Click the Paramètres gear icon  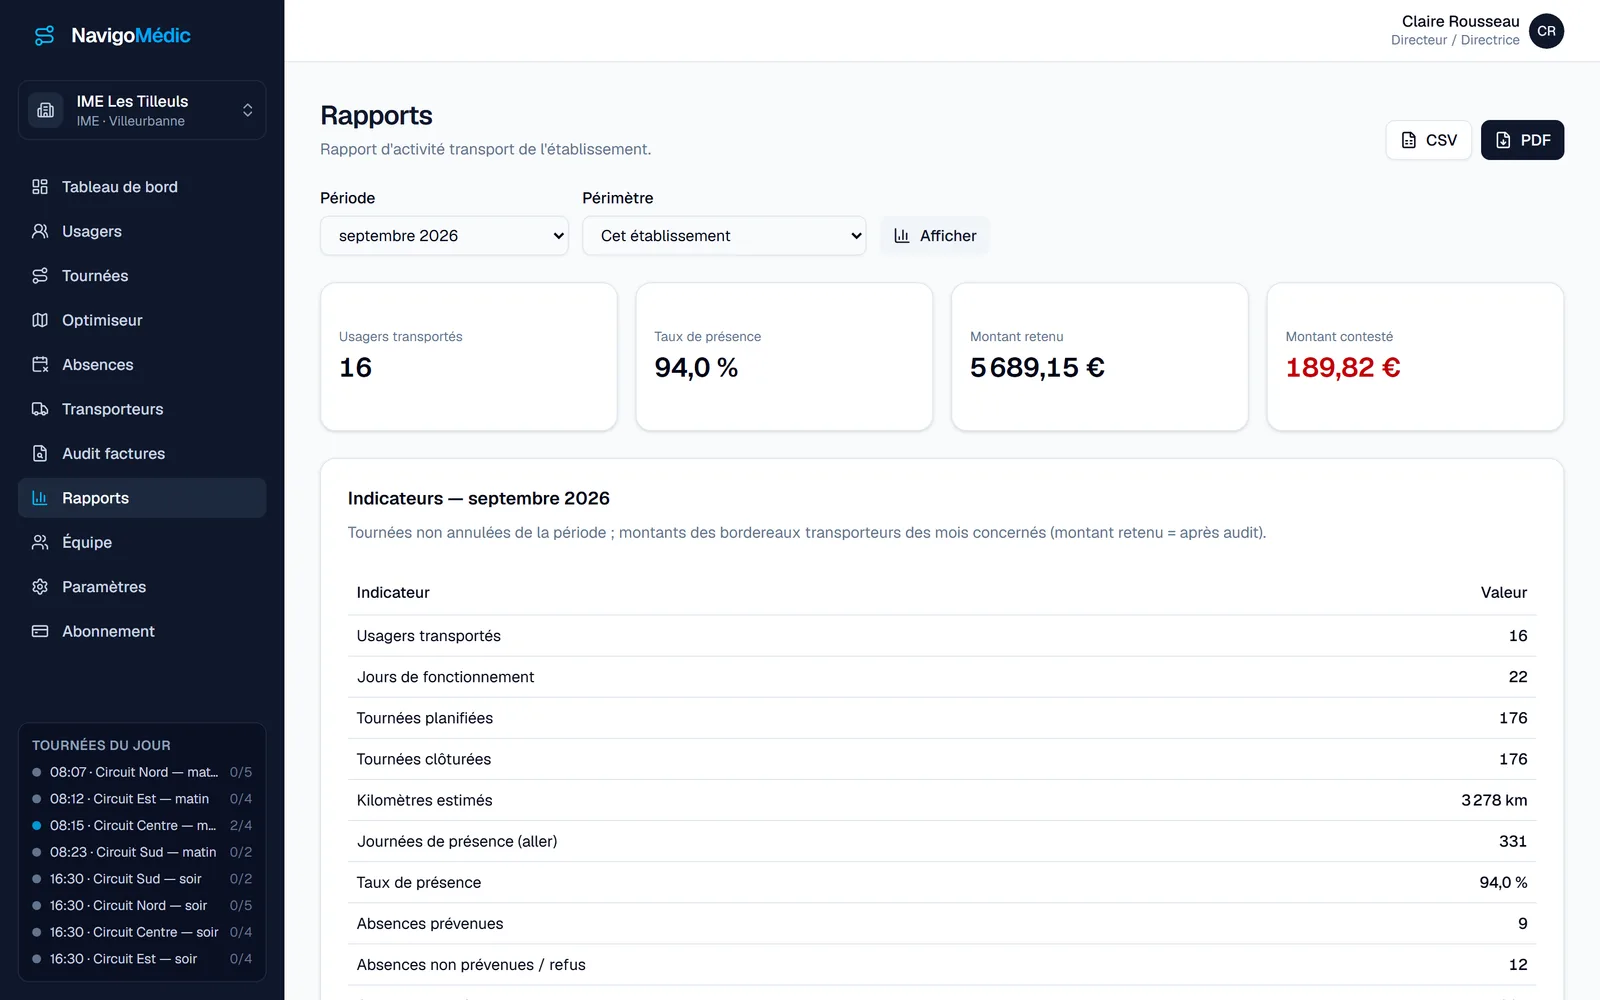[40, 587]
